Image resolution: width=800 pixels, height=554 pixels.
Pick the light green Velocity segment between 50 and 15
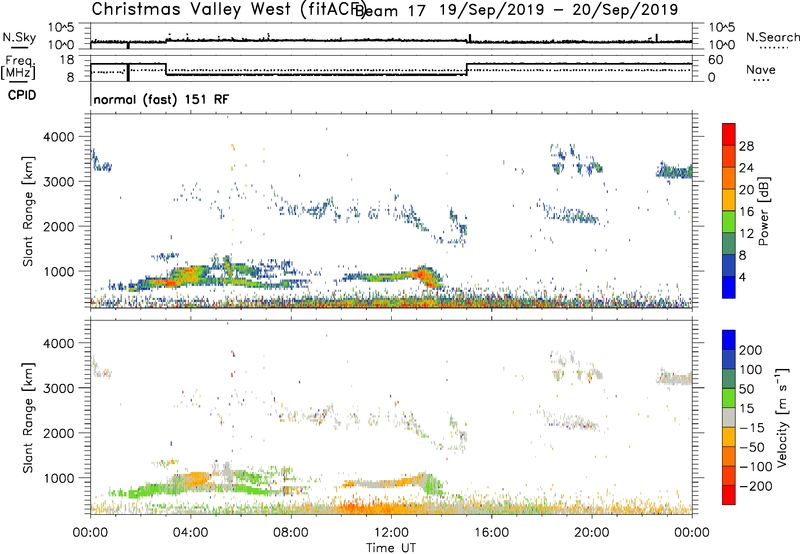coord(729,398)
